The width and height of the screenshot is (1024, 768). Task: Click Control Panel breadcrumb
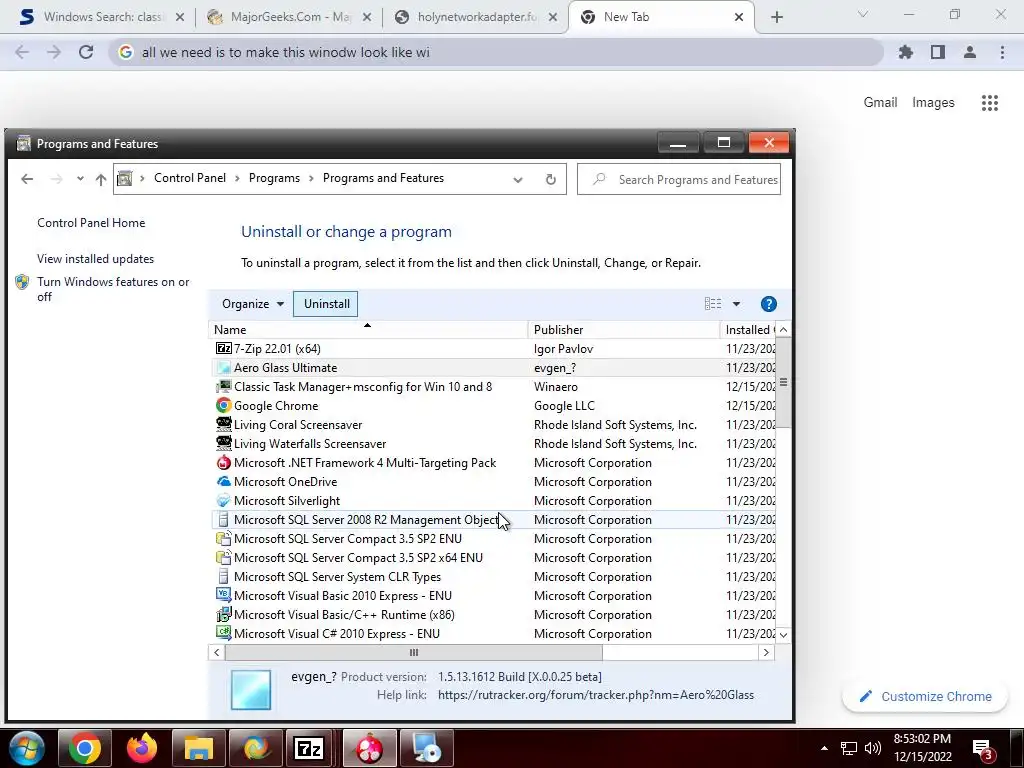click(189, 178)
